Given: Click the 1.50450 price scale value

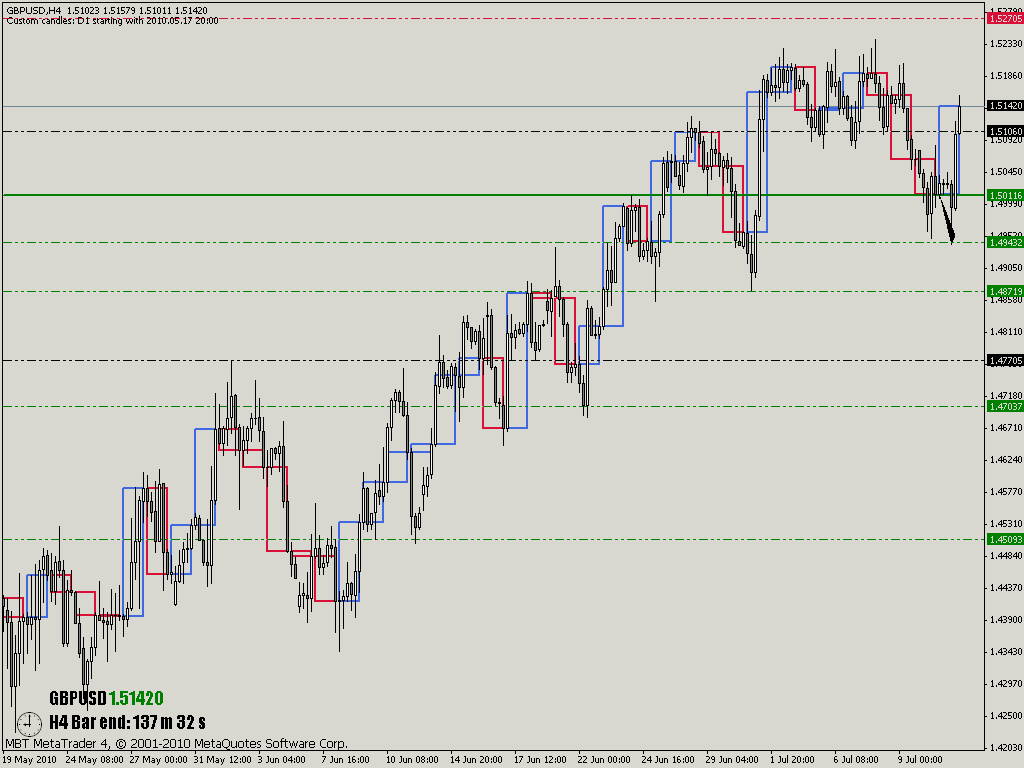Looking at the screenshot, I should click(1006, 172).
